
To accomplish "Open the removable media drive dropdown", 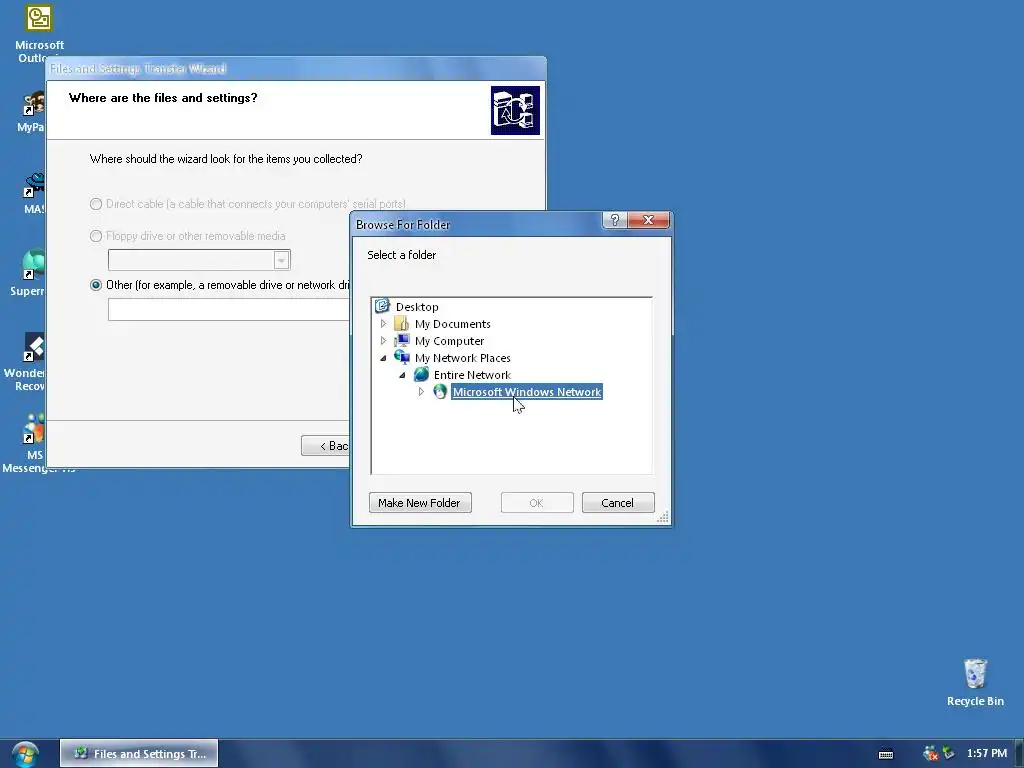I will 281,260.
